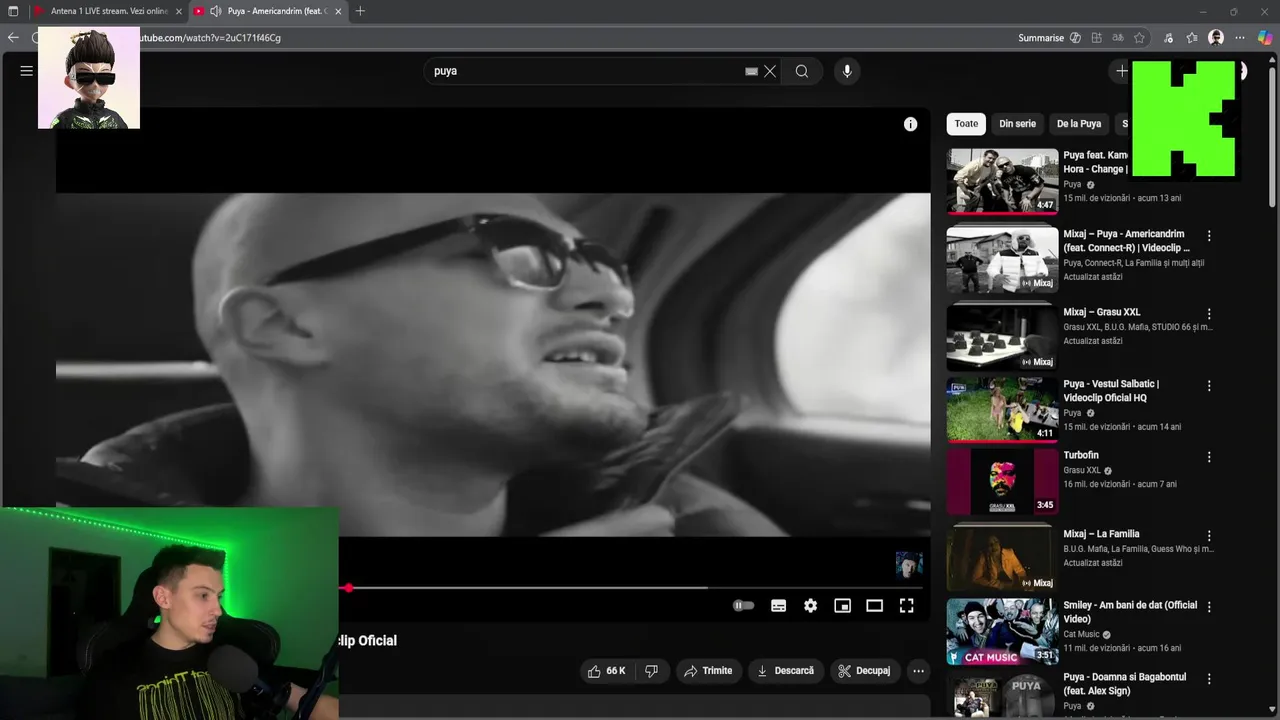
Task: Seek on the video progress bar
Action: click(632, 588)
